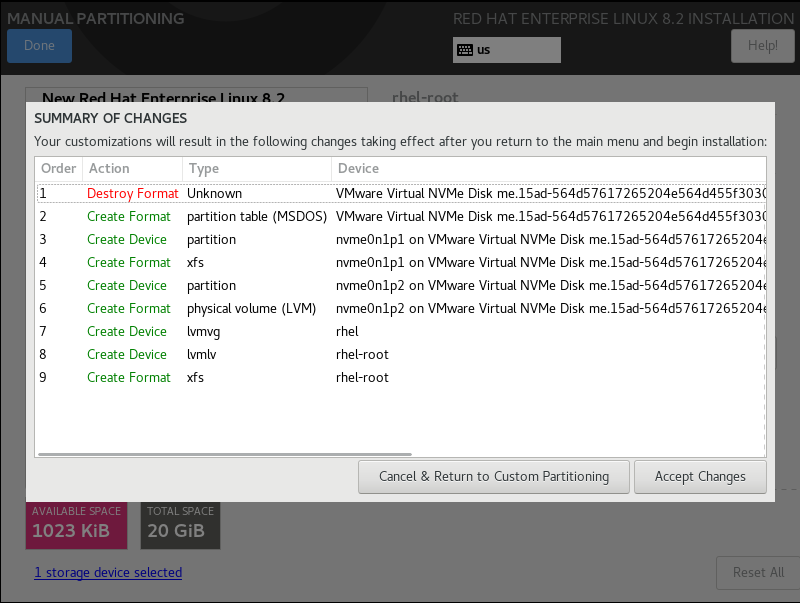This screenshot has height=603, width=800.
Task: Select the lvmvg rhel row
Action: (400, 331)
